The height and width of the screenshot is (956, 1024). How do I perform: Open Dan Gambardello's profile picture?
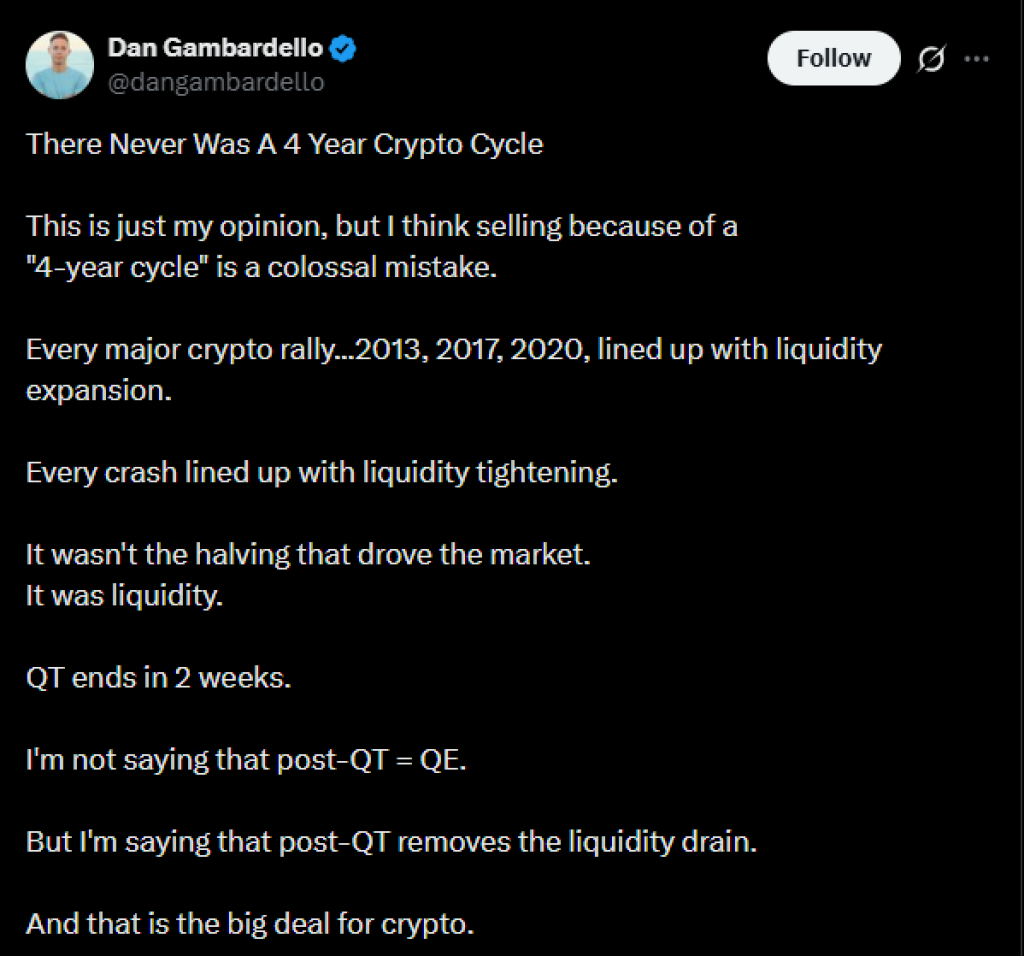coord(60,65)
